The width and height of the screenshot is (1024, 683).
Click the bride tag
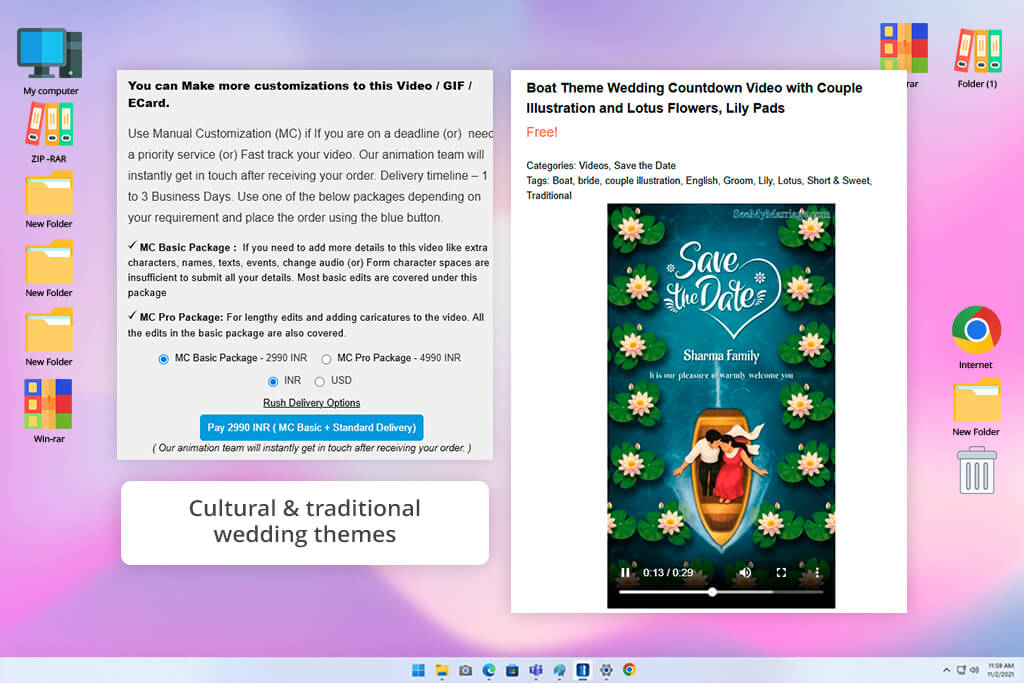[x=588, y=181]
